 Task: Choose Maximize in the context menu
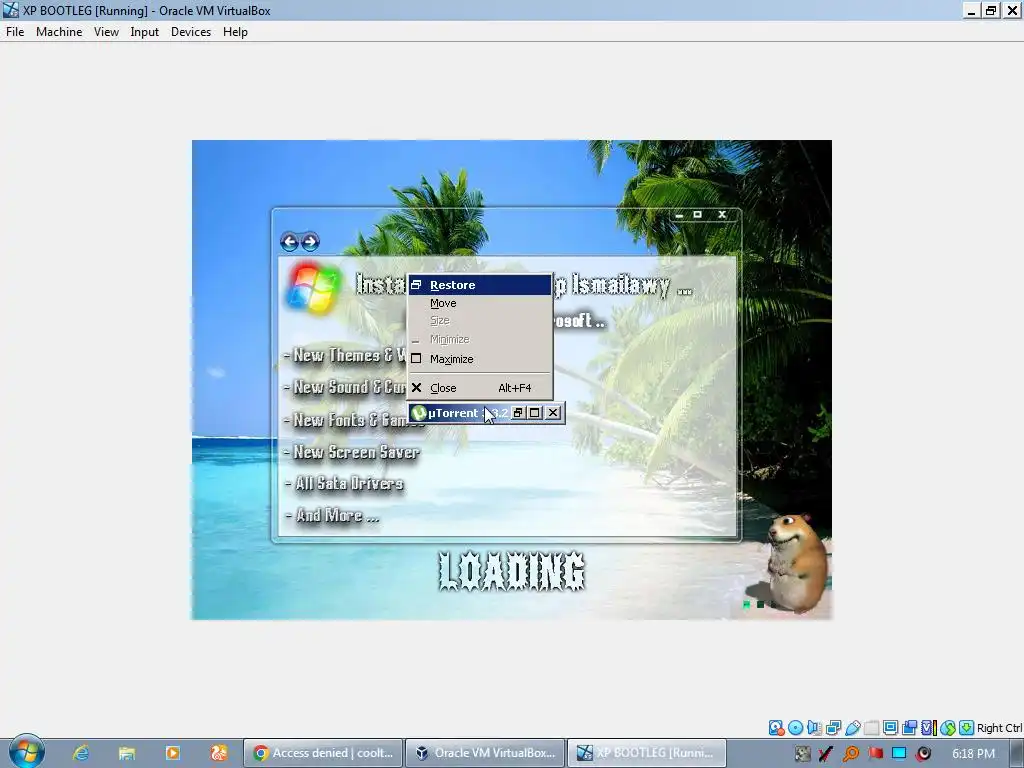point(480,359)
